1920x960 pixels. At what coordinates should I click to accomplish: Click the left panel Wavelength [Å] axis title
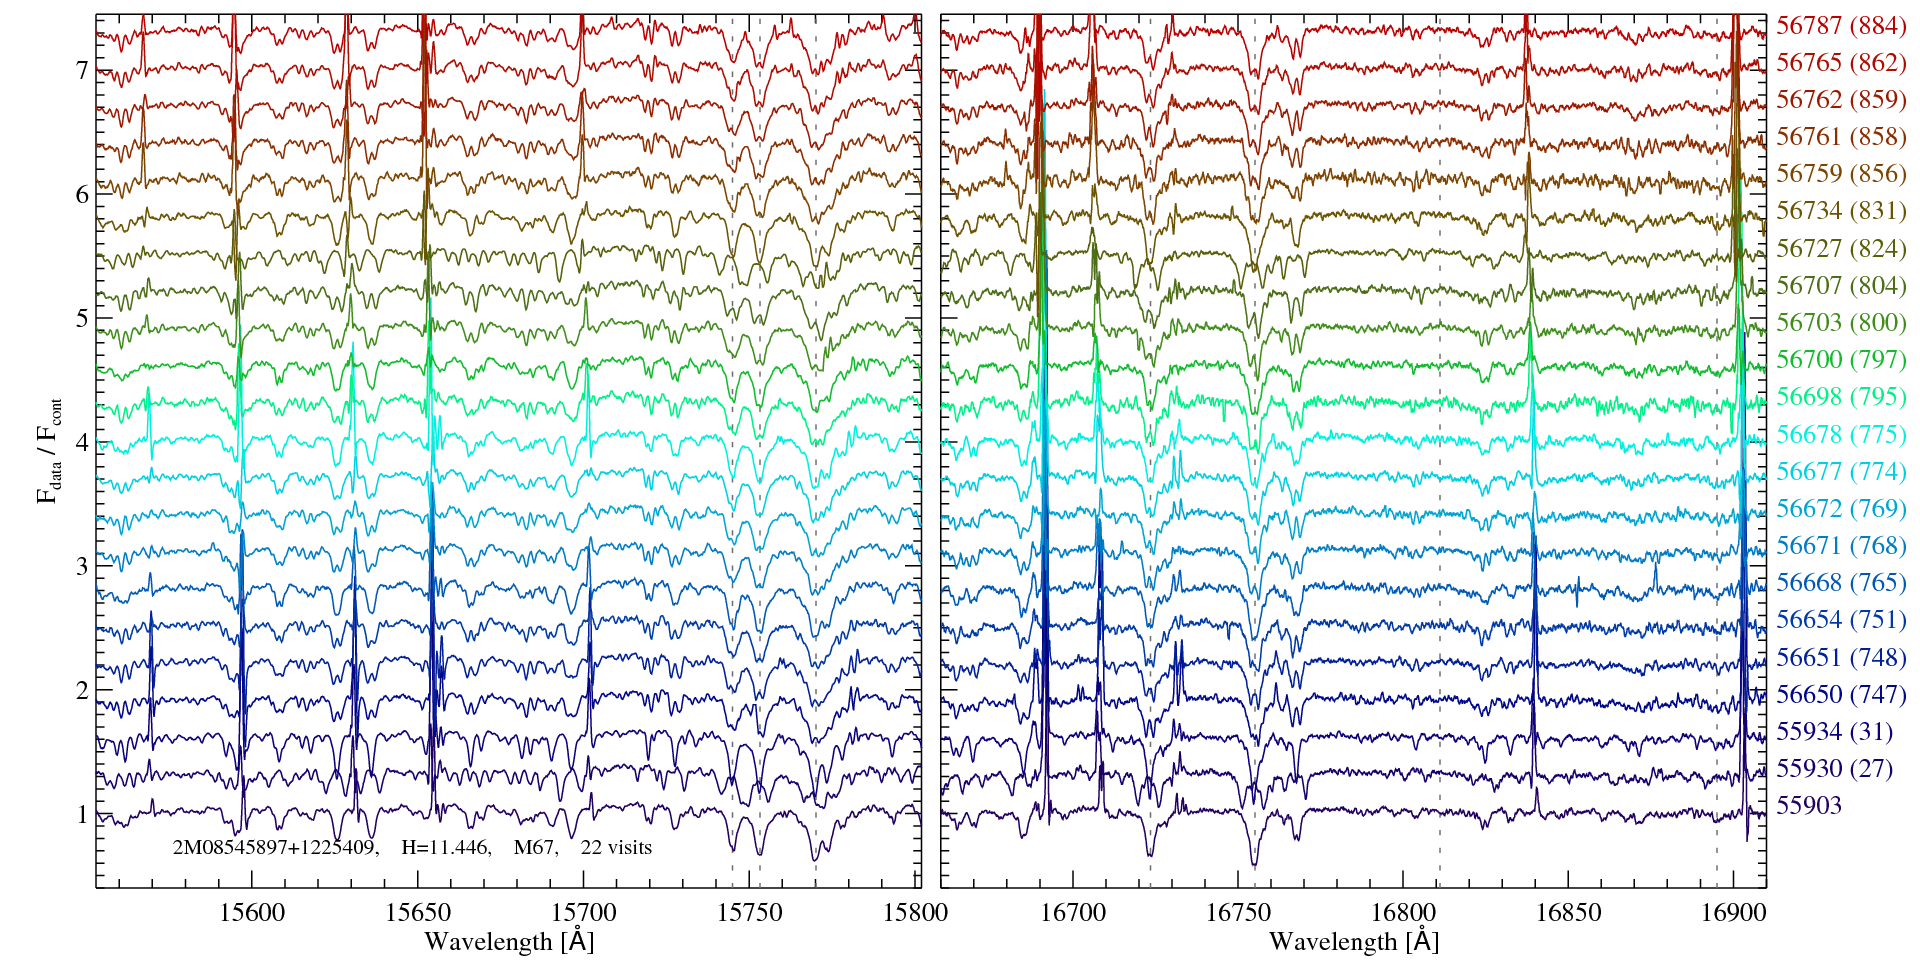(509, 941)
